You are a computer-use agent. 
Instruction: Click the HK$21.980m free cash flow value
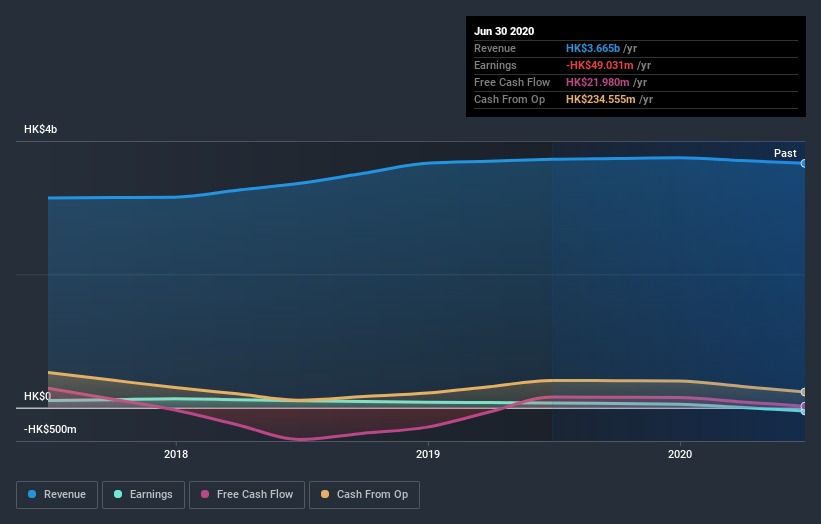click(x=597, y=82)
